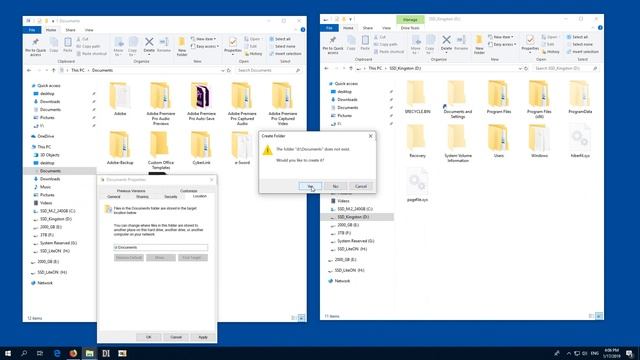Screen dimensions: 640x360
Task: Click Up arrow in Documents window address bar
Action: pos(53,70)
